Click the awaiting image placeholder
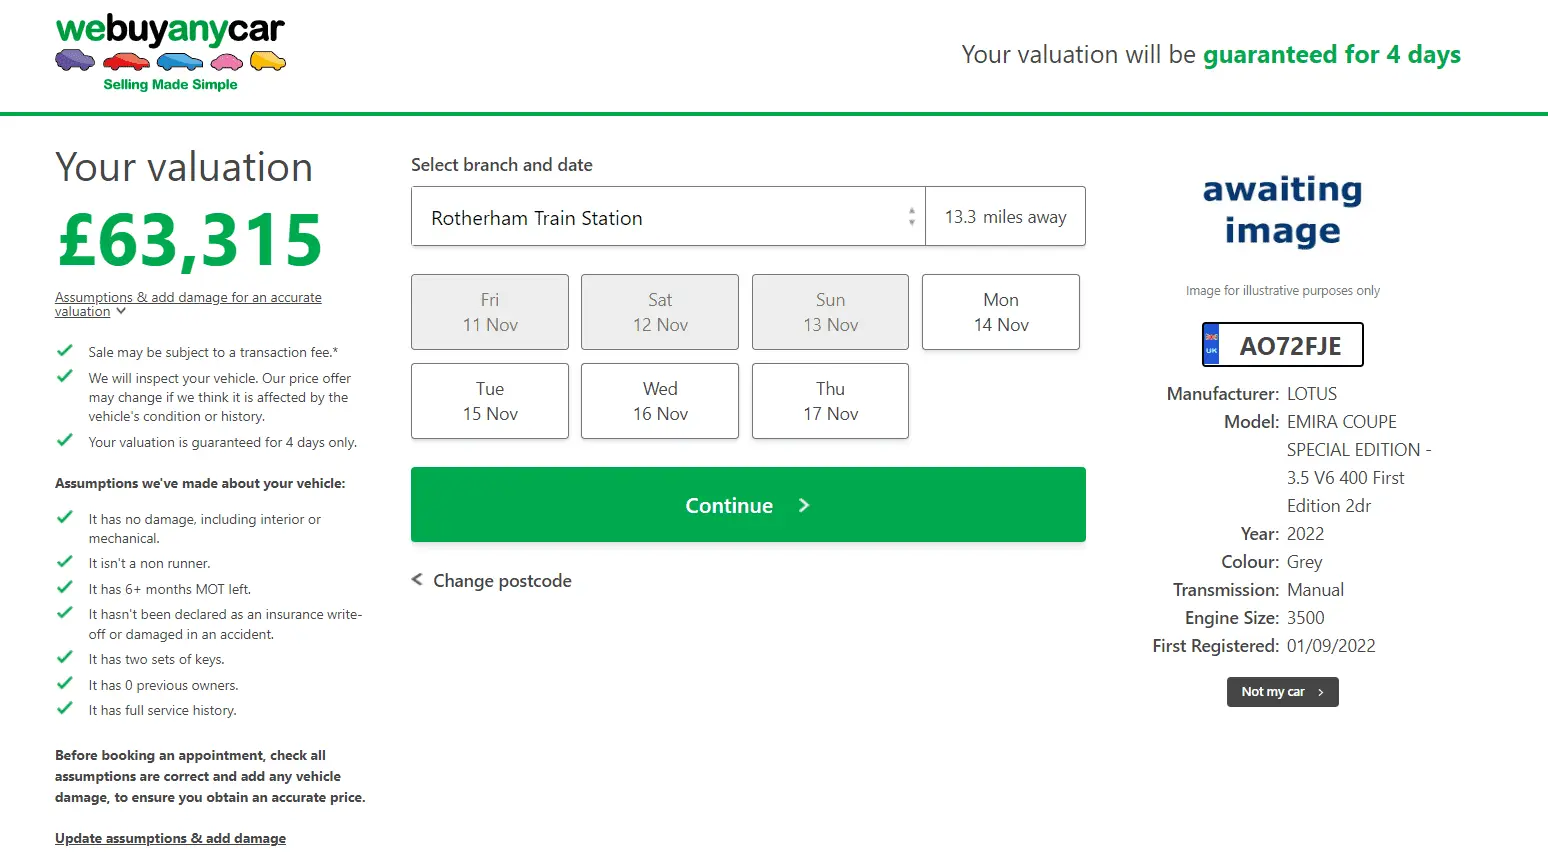The width and height of the screenshot is (1548, 868). coord(1282,210)
